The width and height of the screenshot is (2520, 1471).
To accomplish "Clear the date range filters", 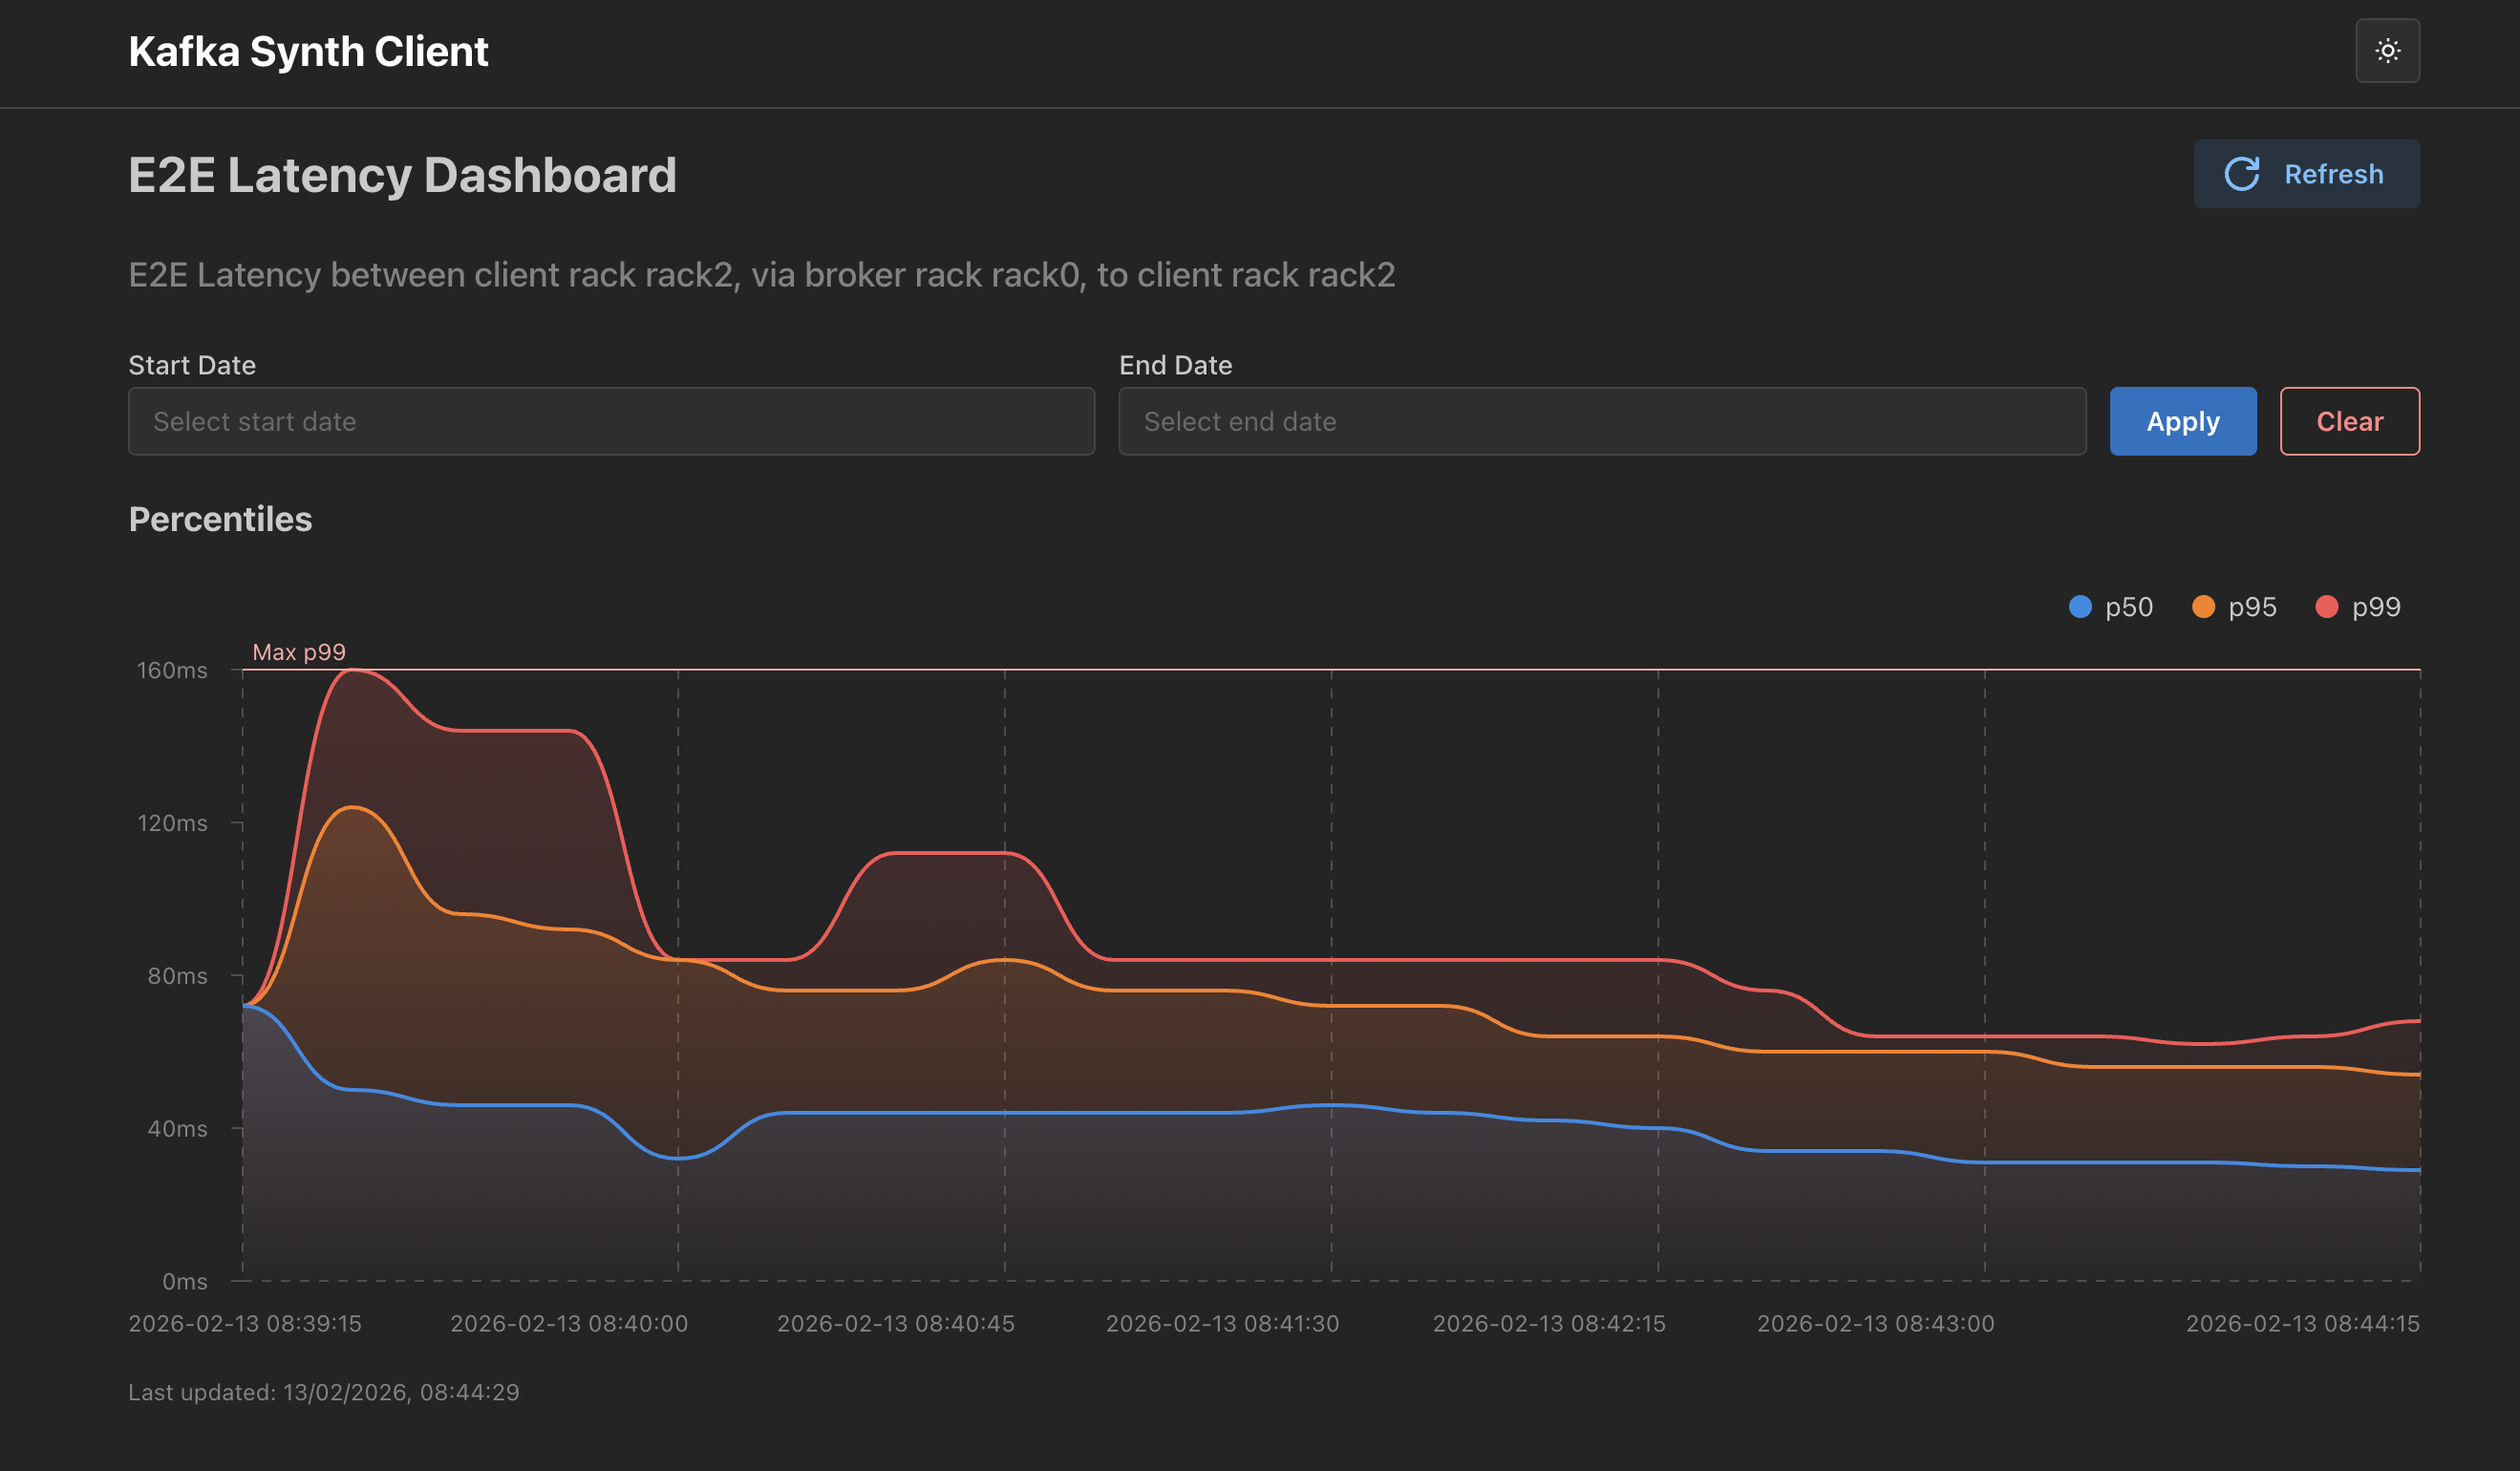I will pos(2349,421).
